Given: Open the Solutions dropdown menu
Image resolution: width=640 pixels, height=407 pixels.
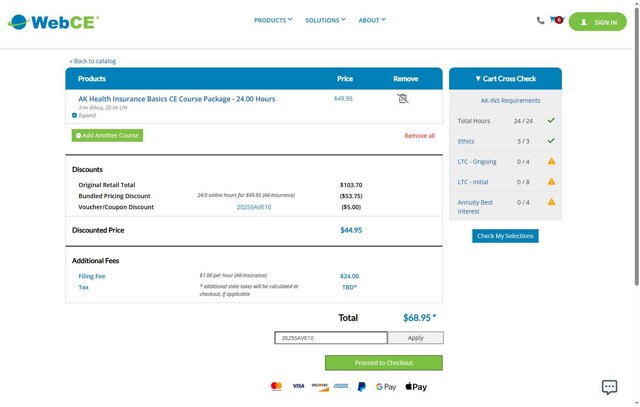Looking at the screenshot, I should (x=325, y=20).
